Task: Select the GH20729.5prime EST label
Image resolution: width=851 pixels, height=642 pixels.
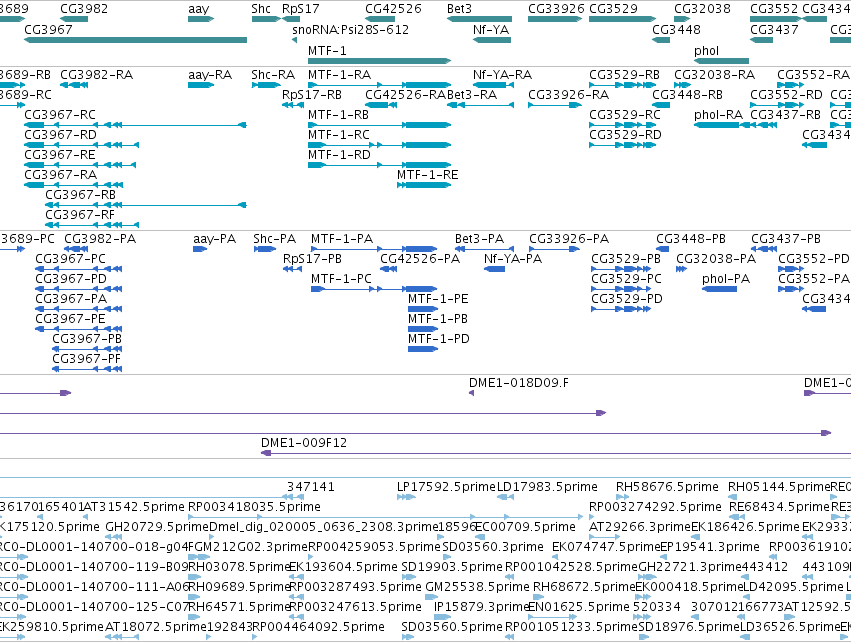Action: pyautogui.click(x=157, y=526)
